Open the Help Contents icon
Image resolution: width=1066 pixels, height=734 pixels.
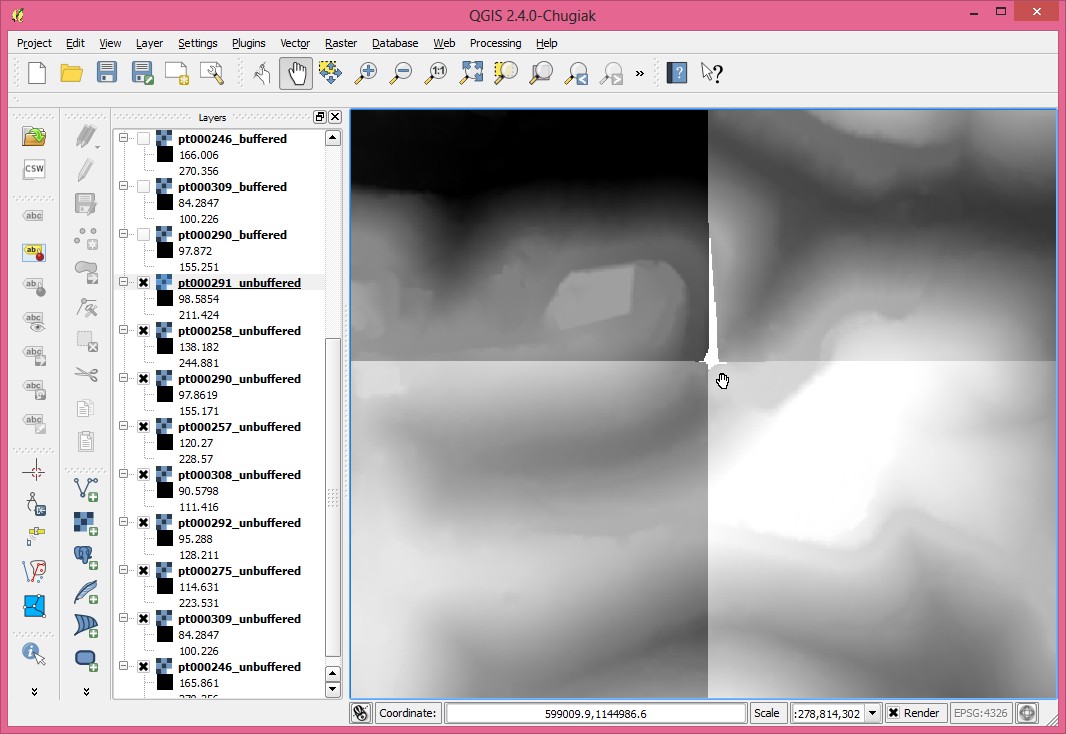coord(677,73)
